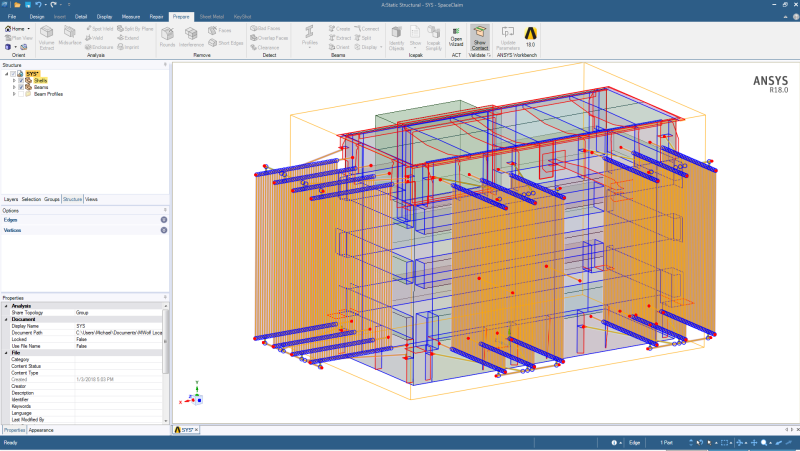Viewport: 800px width, 451px height.
Task: Close the SYS document tab
Action: pos(196,430)
